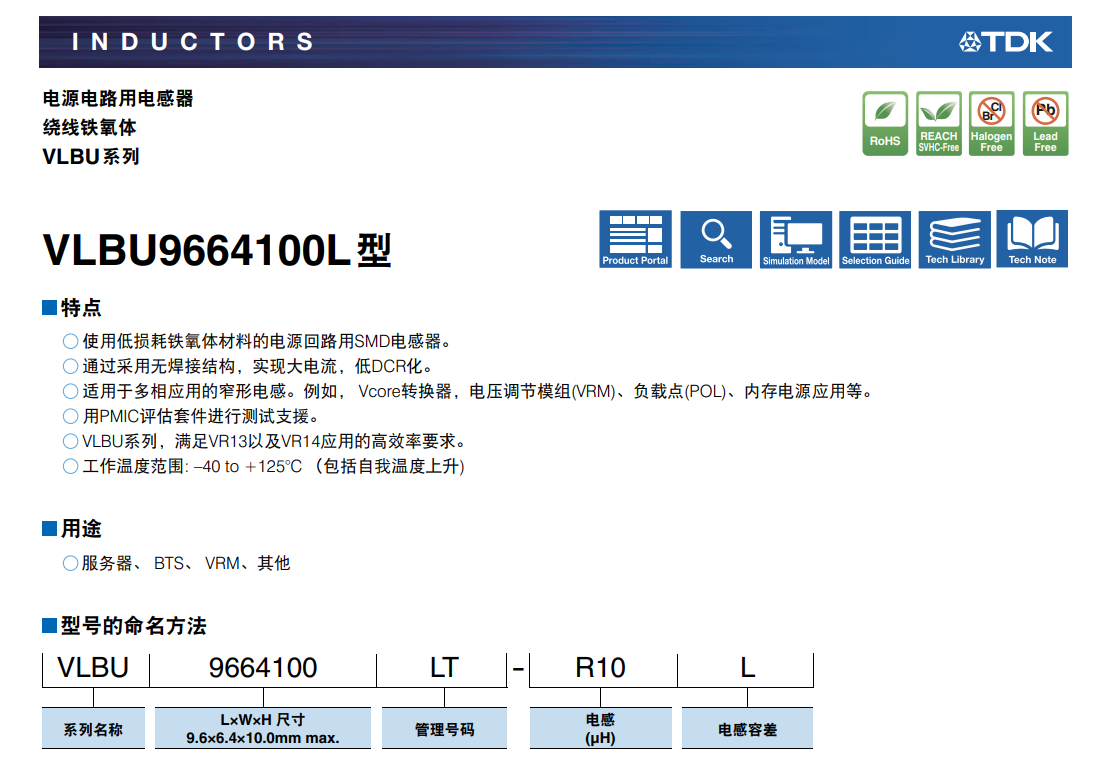Open the Simulation Model icon
The image size is (1116, 765).
(x=796, y=239)
